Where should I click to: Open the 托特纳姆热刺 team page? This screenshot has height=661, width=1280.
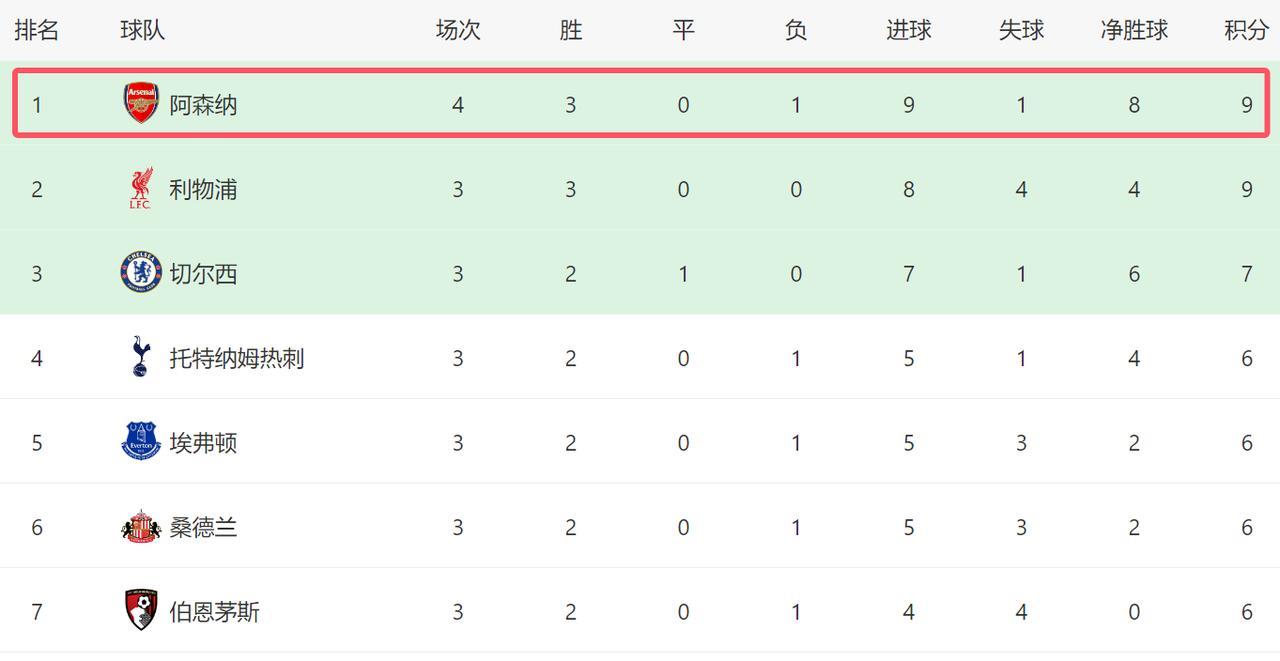pyautogui.click(x=236, y=358)
